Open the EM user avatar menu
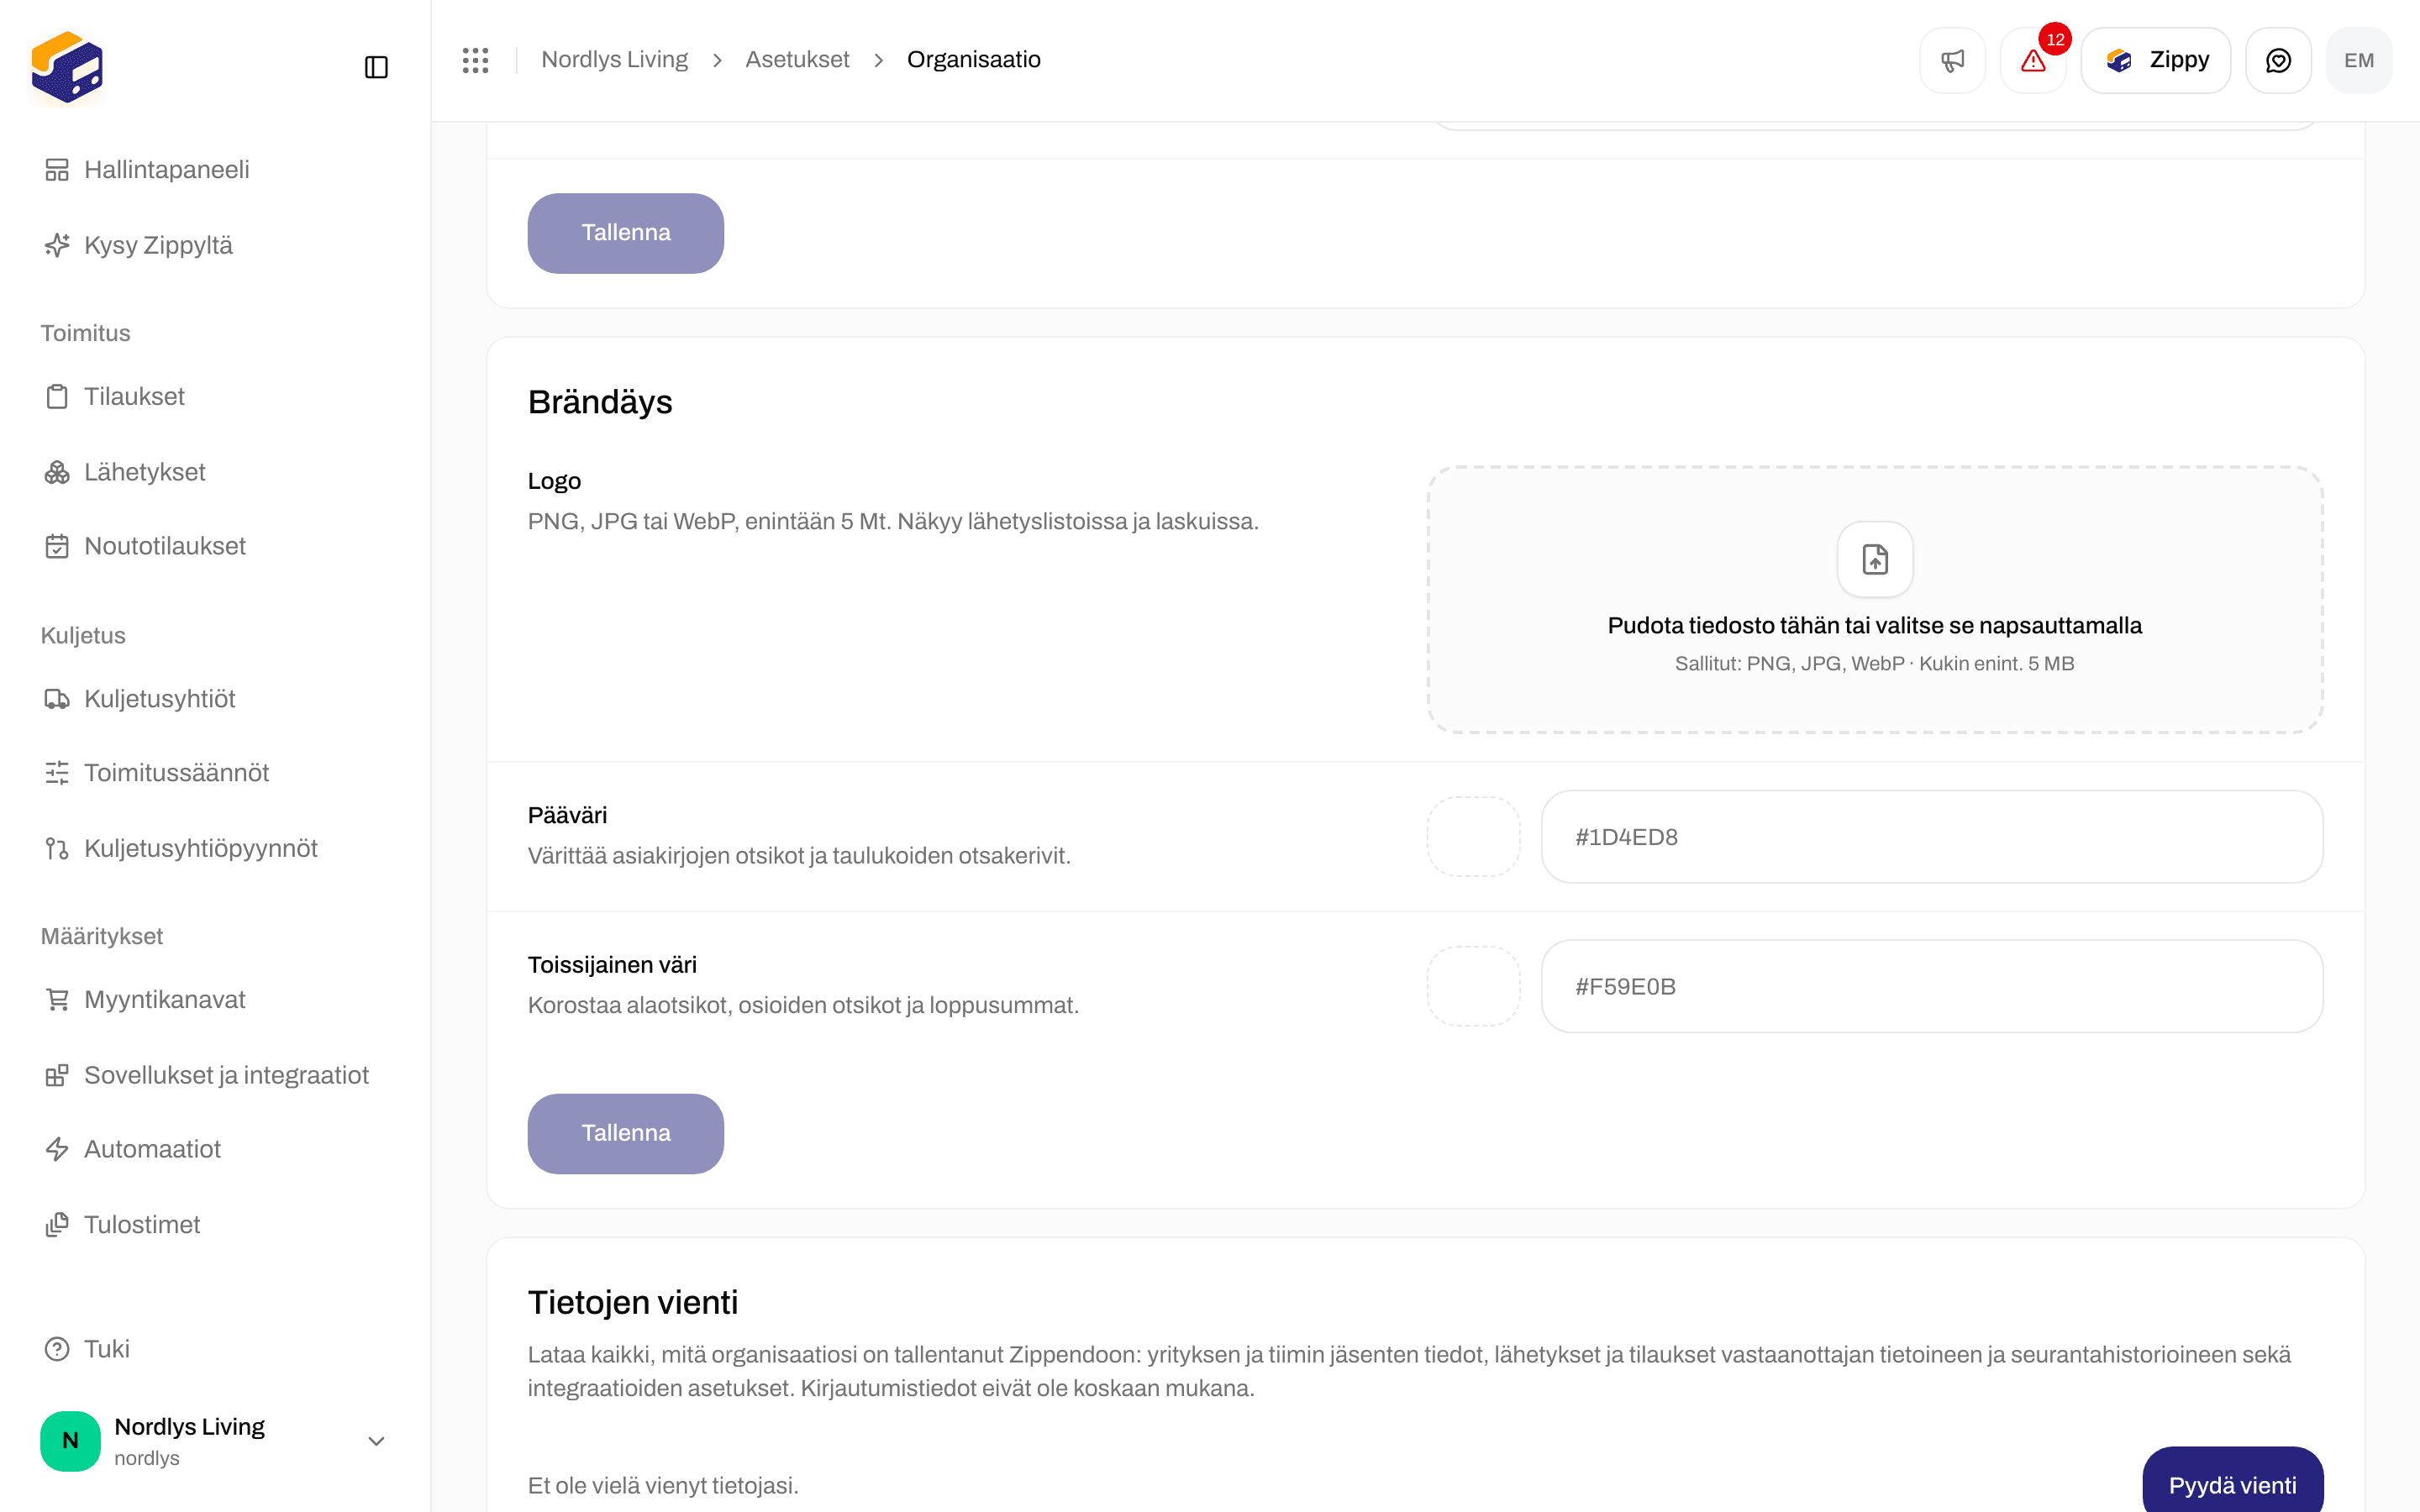 pyautogui.click(x=2359, y=60)
